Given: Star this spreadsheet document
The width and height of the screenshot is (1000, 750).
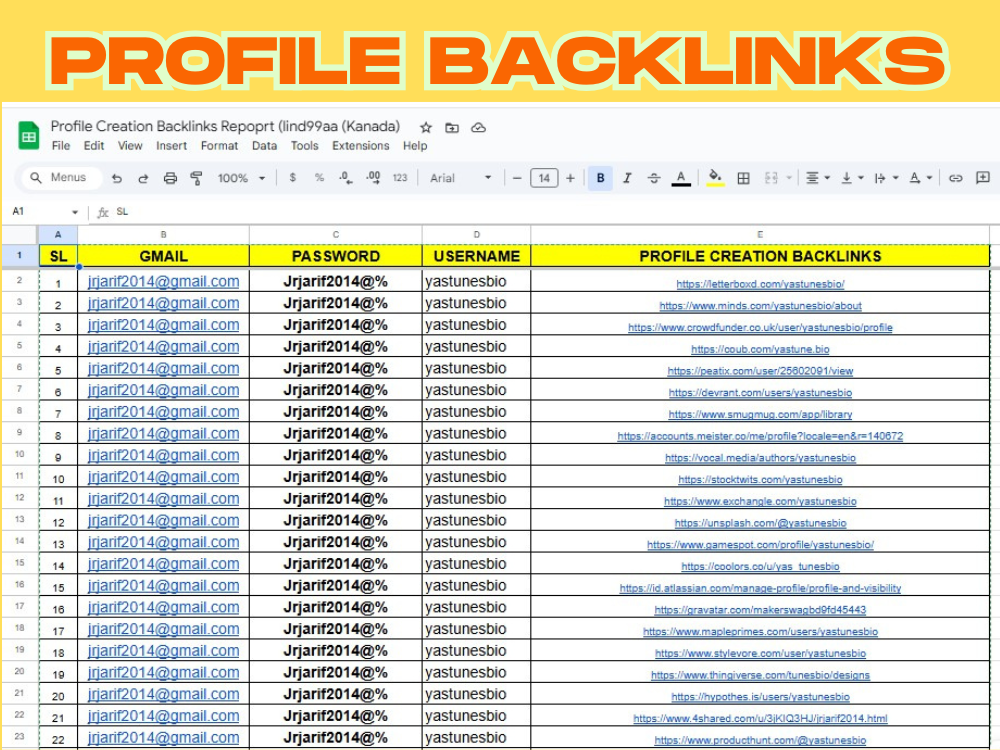Looking at the screenshot, I should (x=426, y=127).
